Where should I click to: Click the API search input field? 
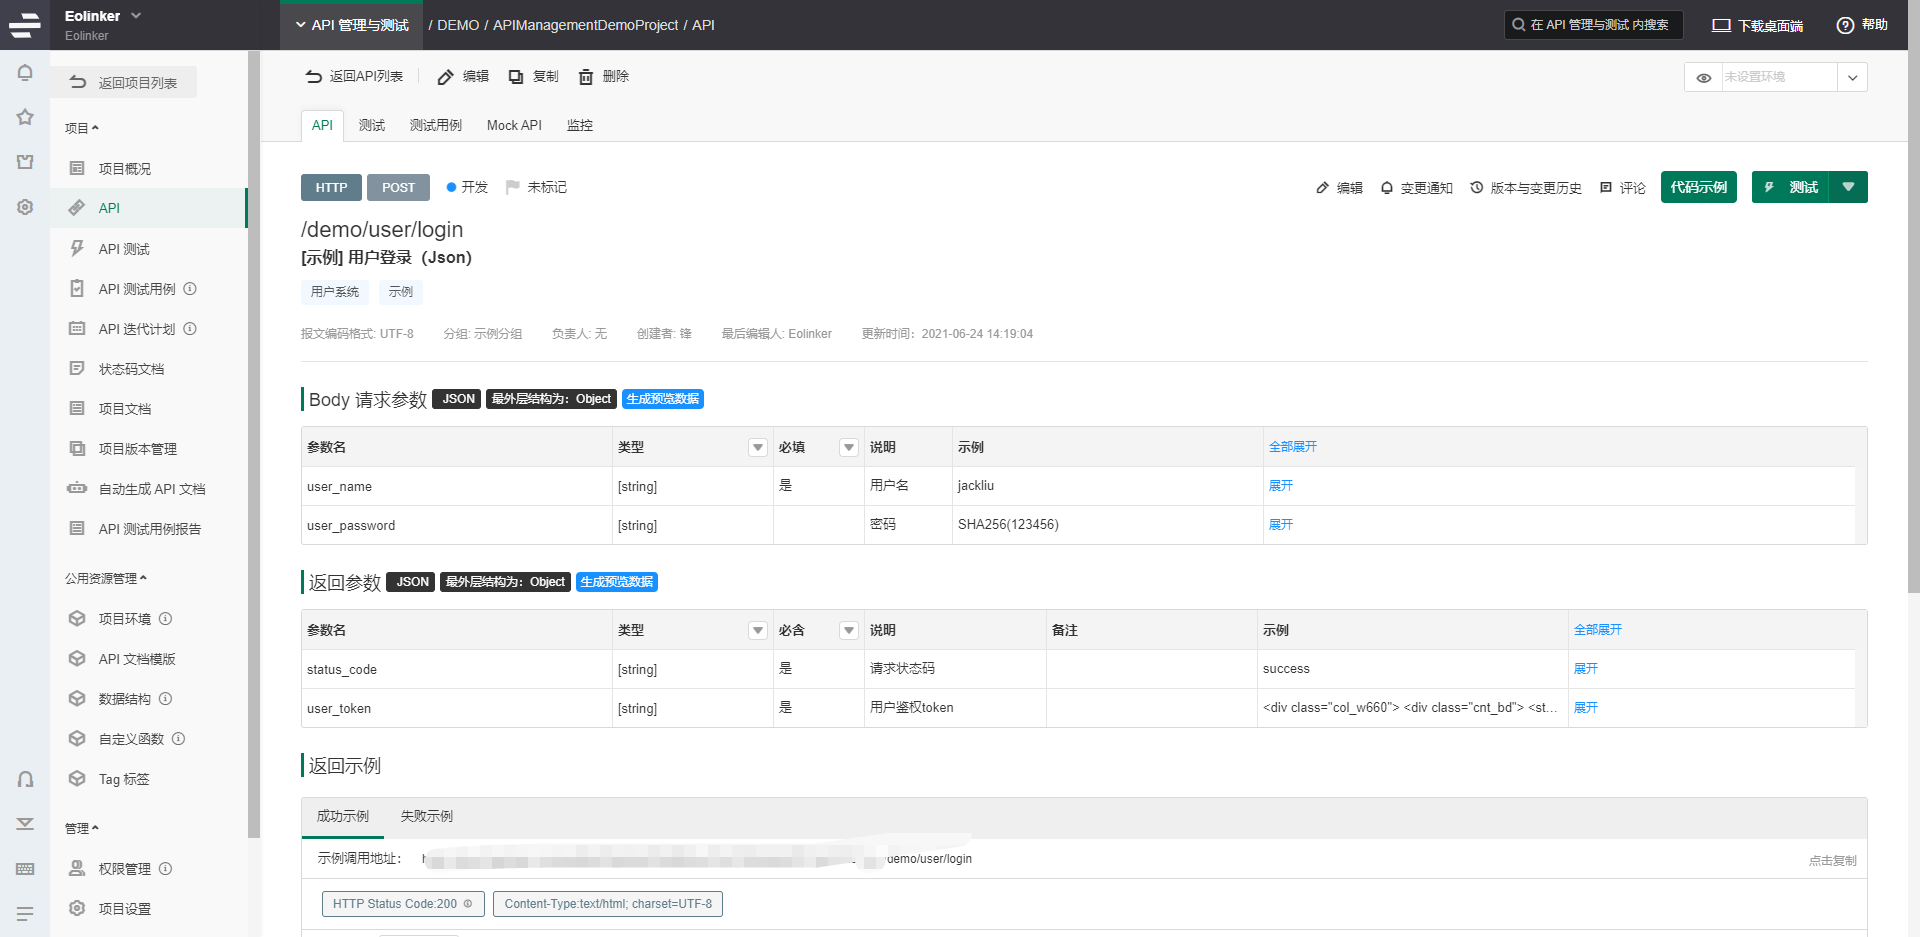(1594, 25)
